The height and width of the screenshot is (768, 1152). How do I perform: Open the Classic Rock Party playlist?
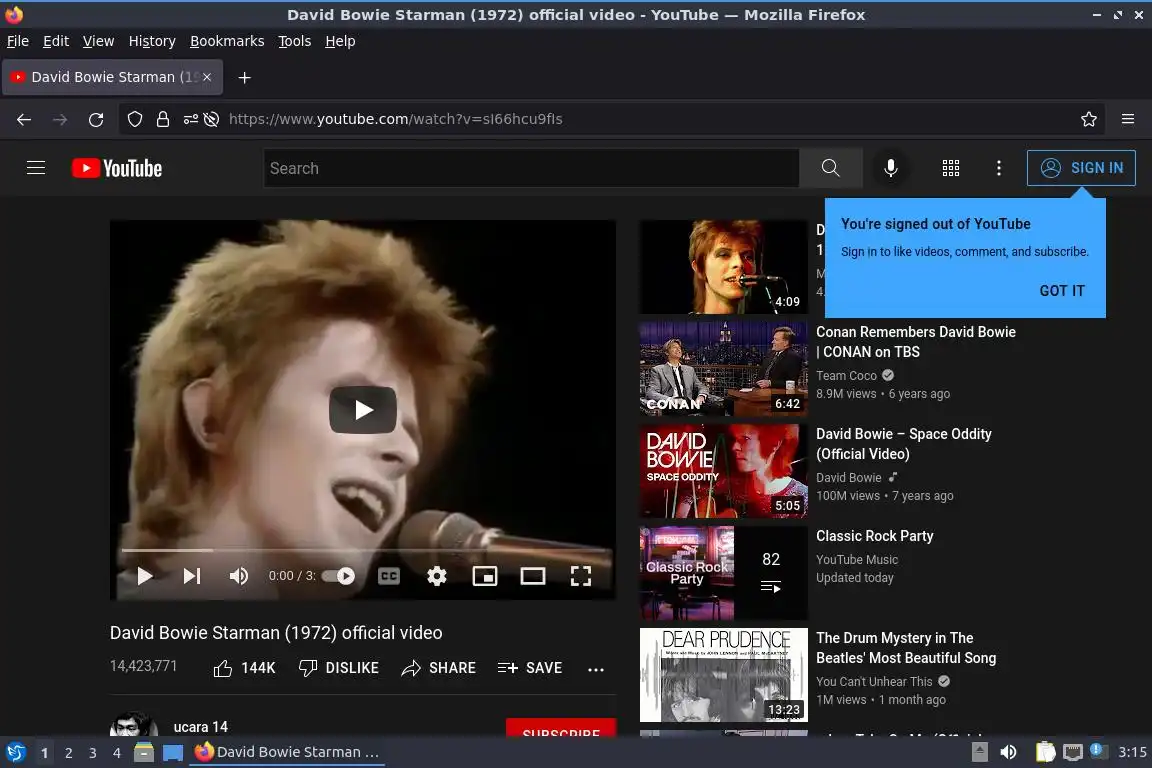(874, 536)
